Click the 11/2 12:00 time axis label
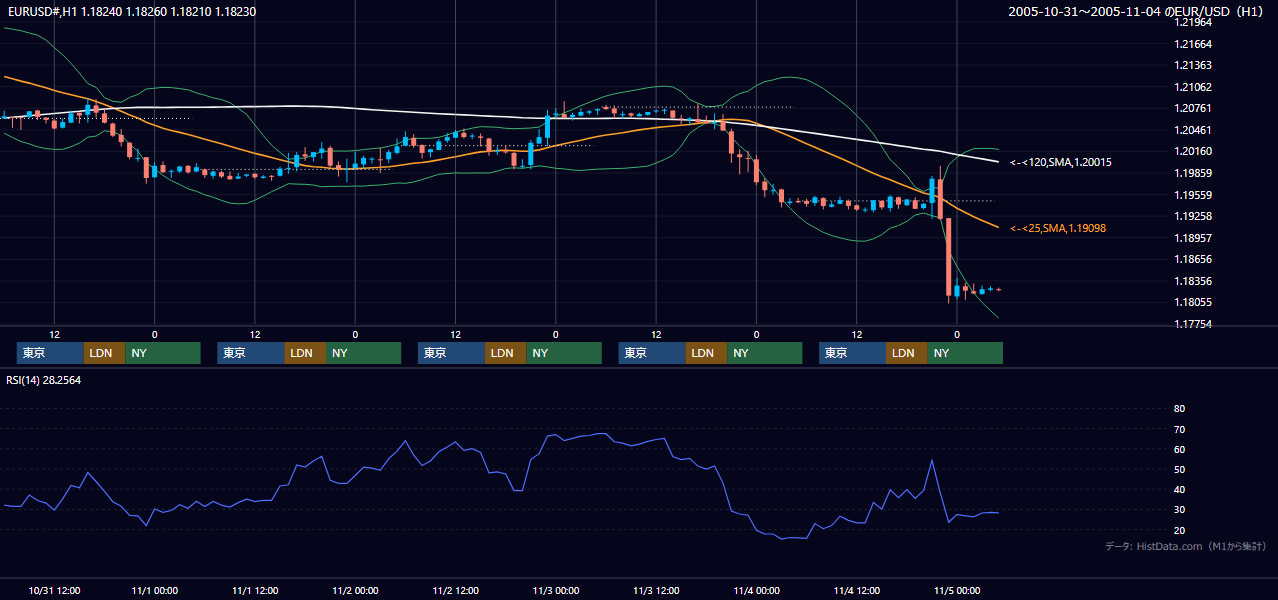 point(455,590)
